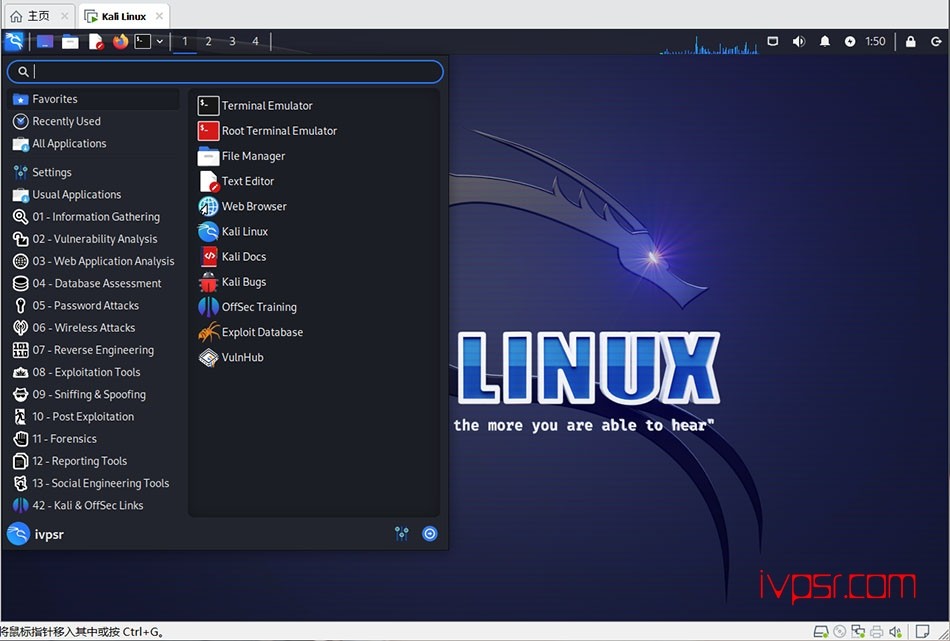Open VulnHub from favorites
This screenshot has height=641, width=950.
click(x=314, y=357)
